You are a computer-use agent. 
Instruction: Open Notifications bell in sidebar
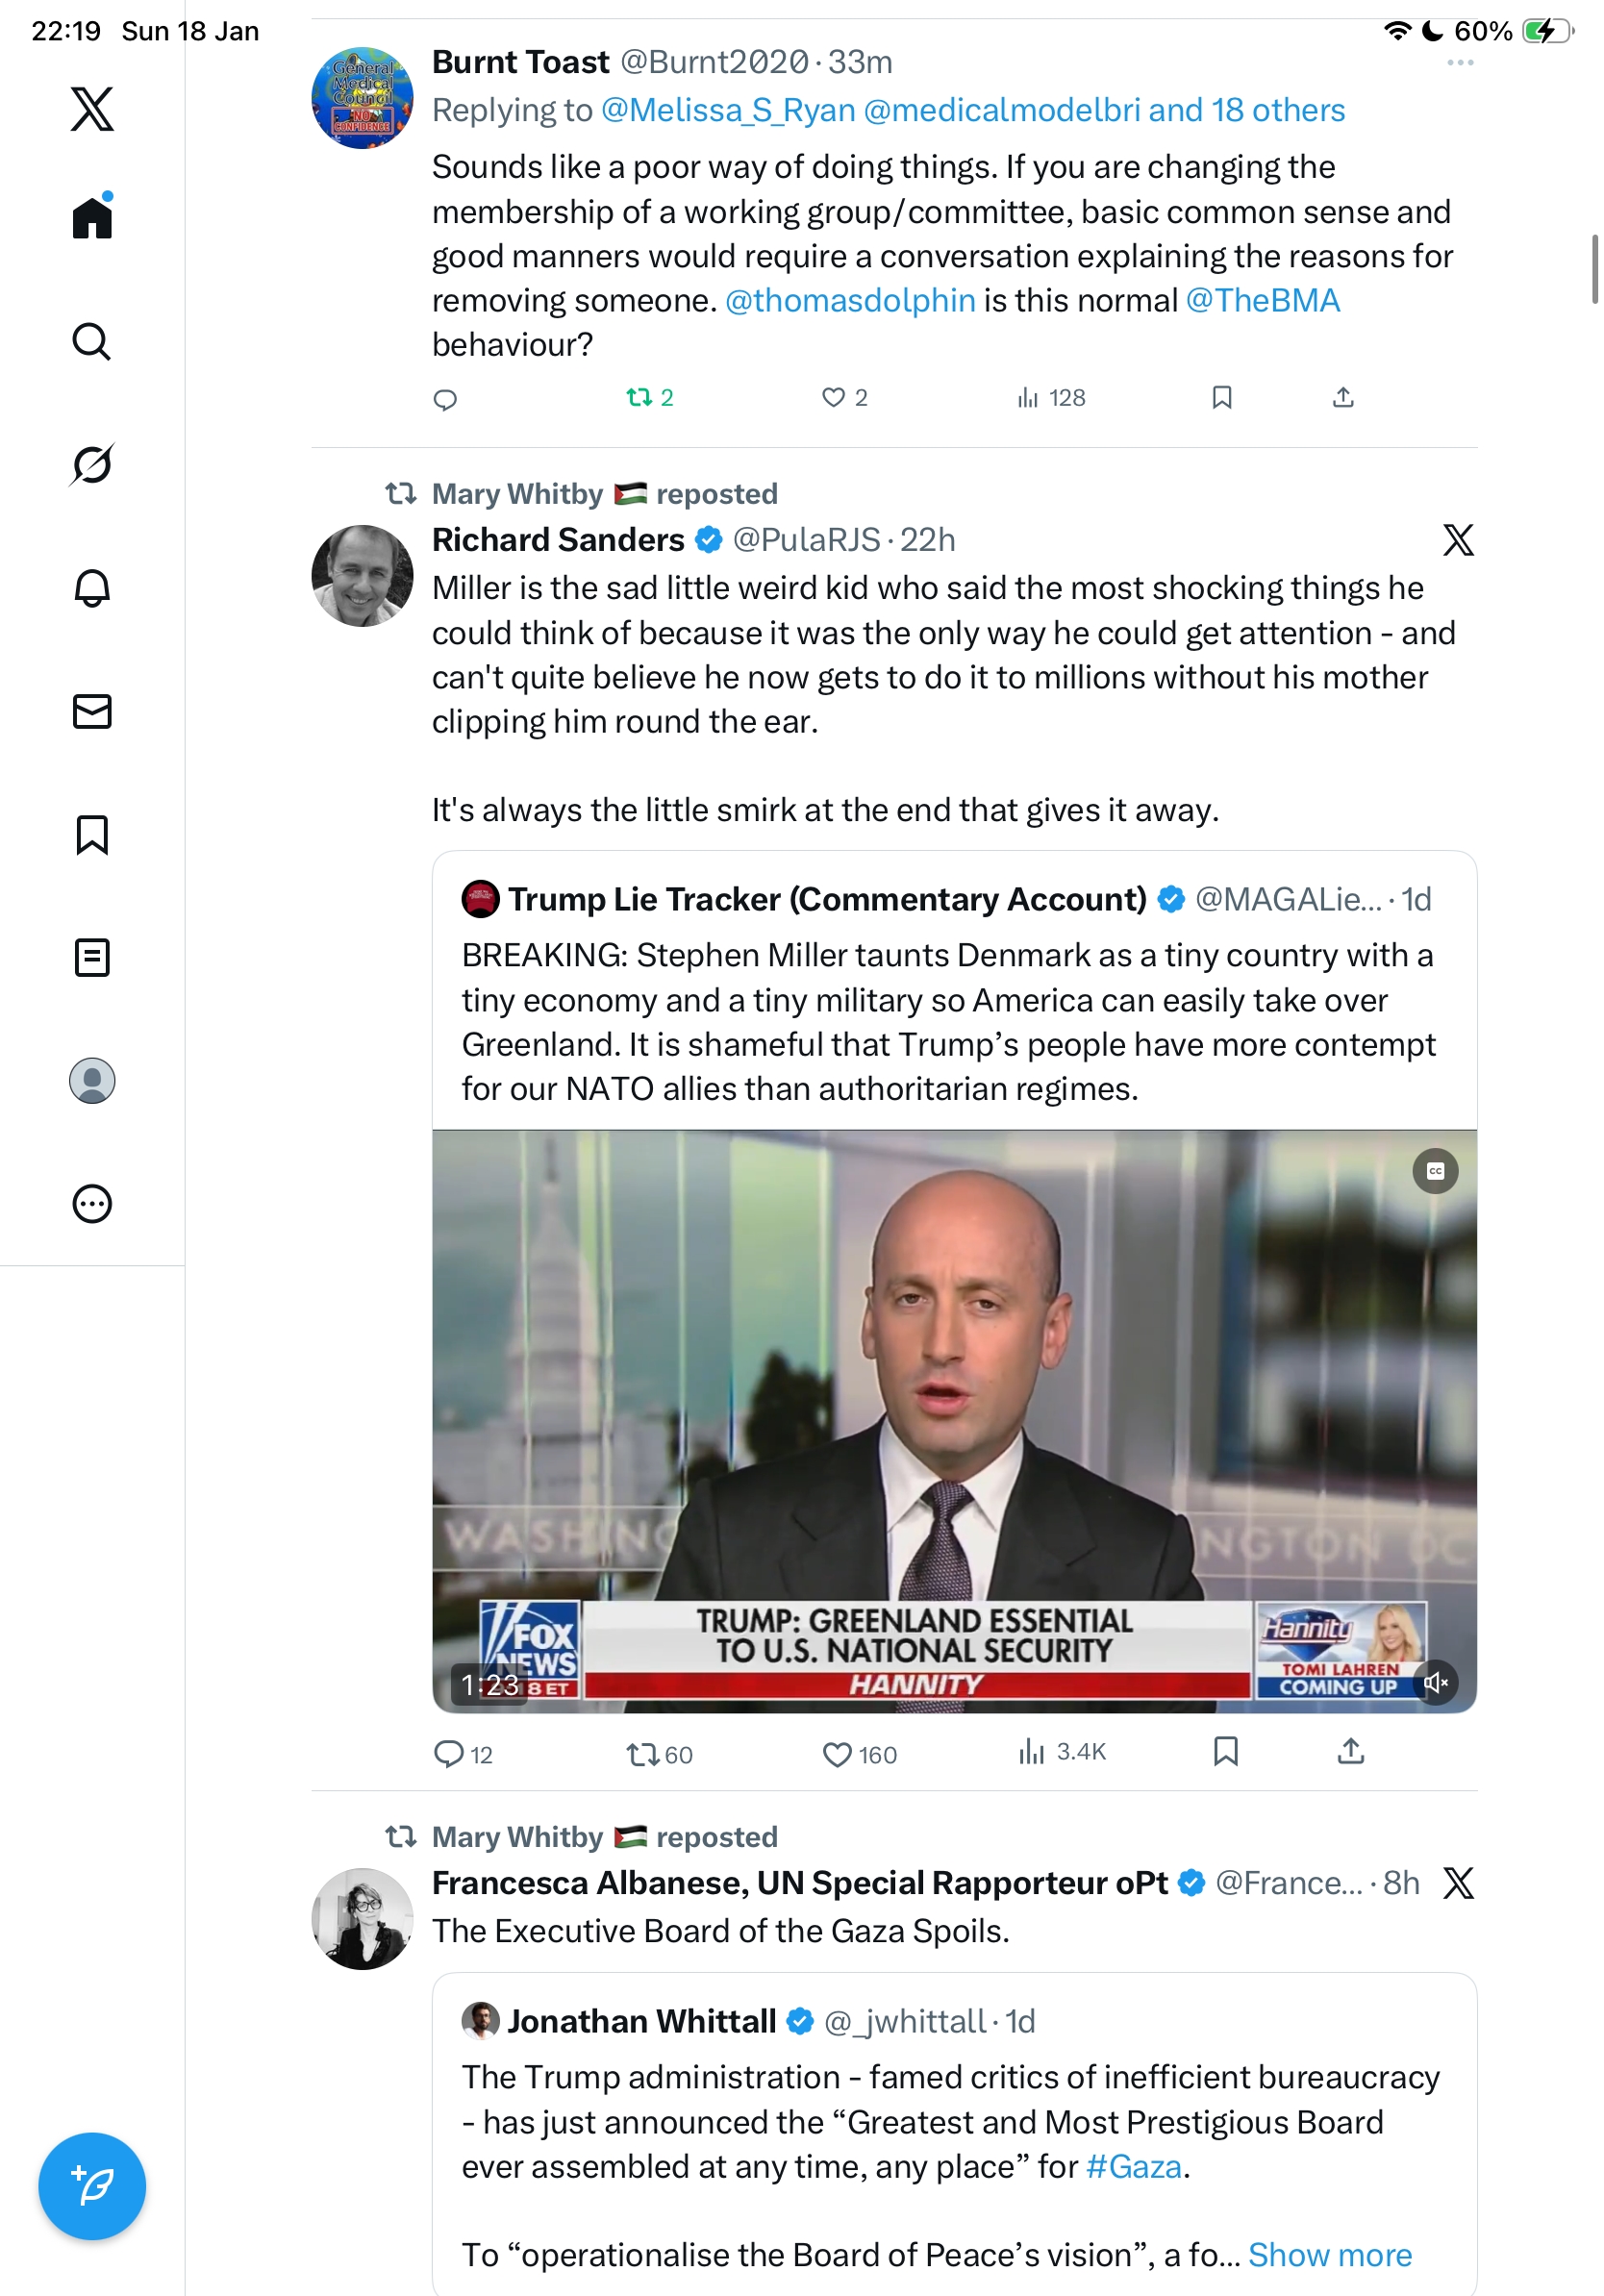[x=92, y=587]
